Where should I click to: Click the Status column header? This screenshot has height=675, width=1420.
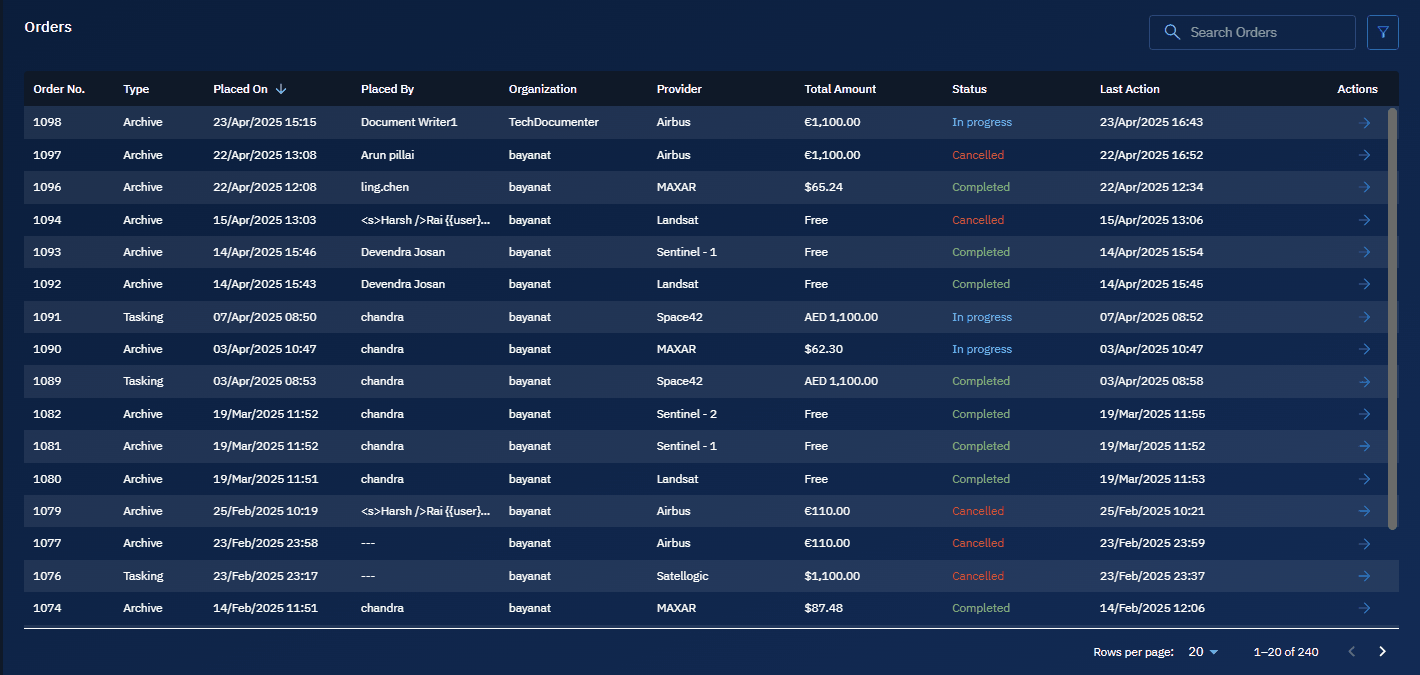(x=969, y=89)
